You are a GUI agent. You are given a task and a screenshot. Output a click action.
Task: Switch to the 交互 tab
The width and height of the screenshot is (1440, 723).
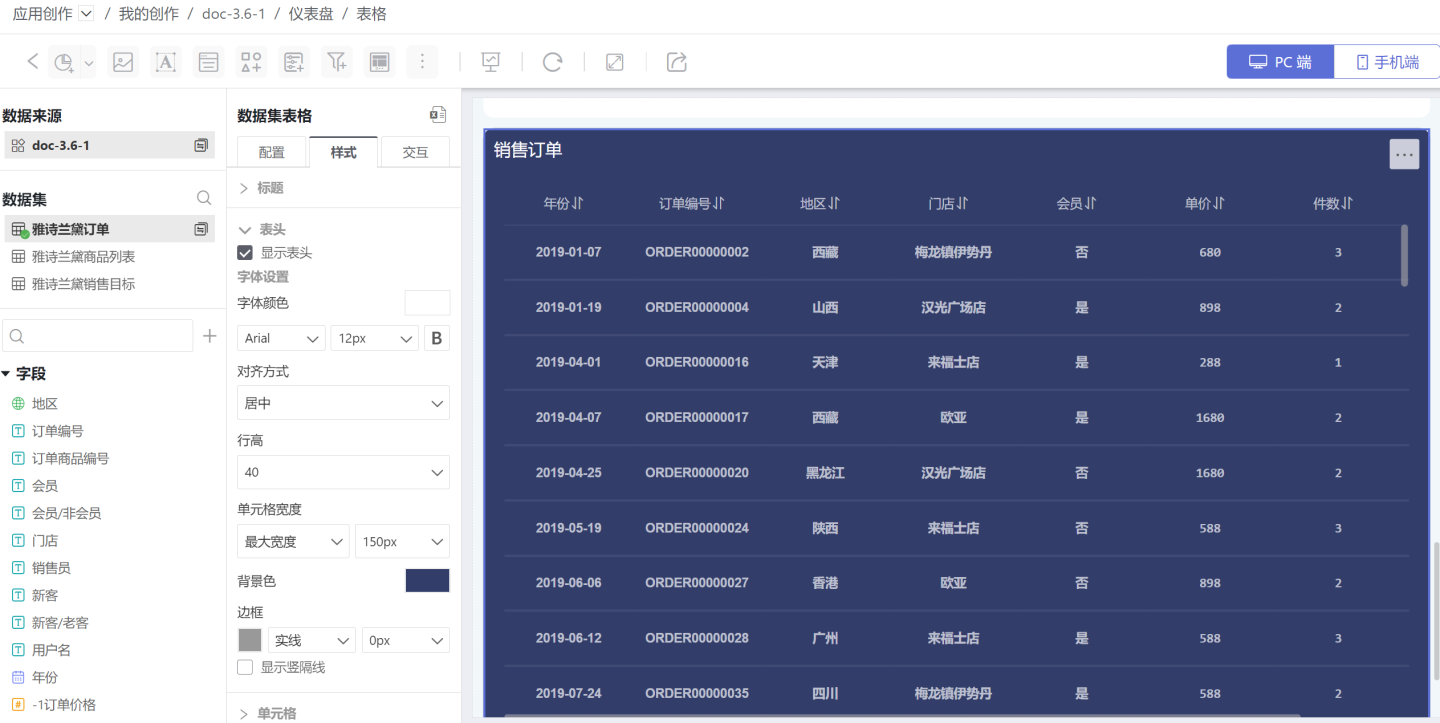pyautogui.click(x=415, y=152)
